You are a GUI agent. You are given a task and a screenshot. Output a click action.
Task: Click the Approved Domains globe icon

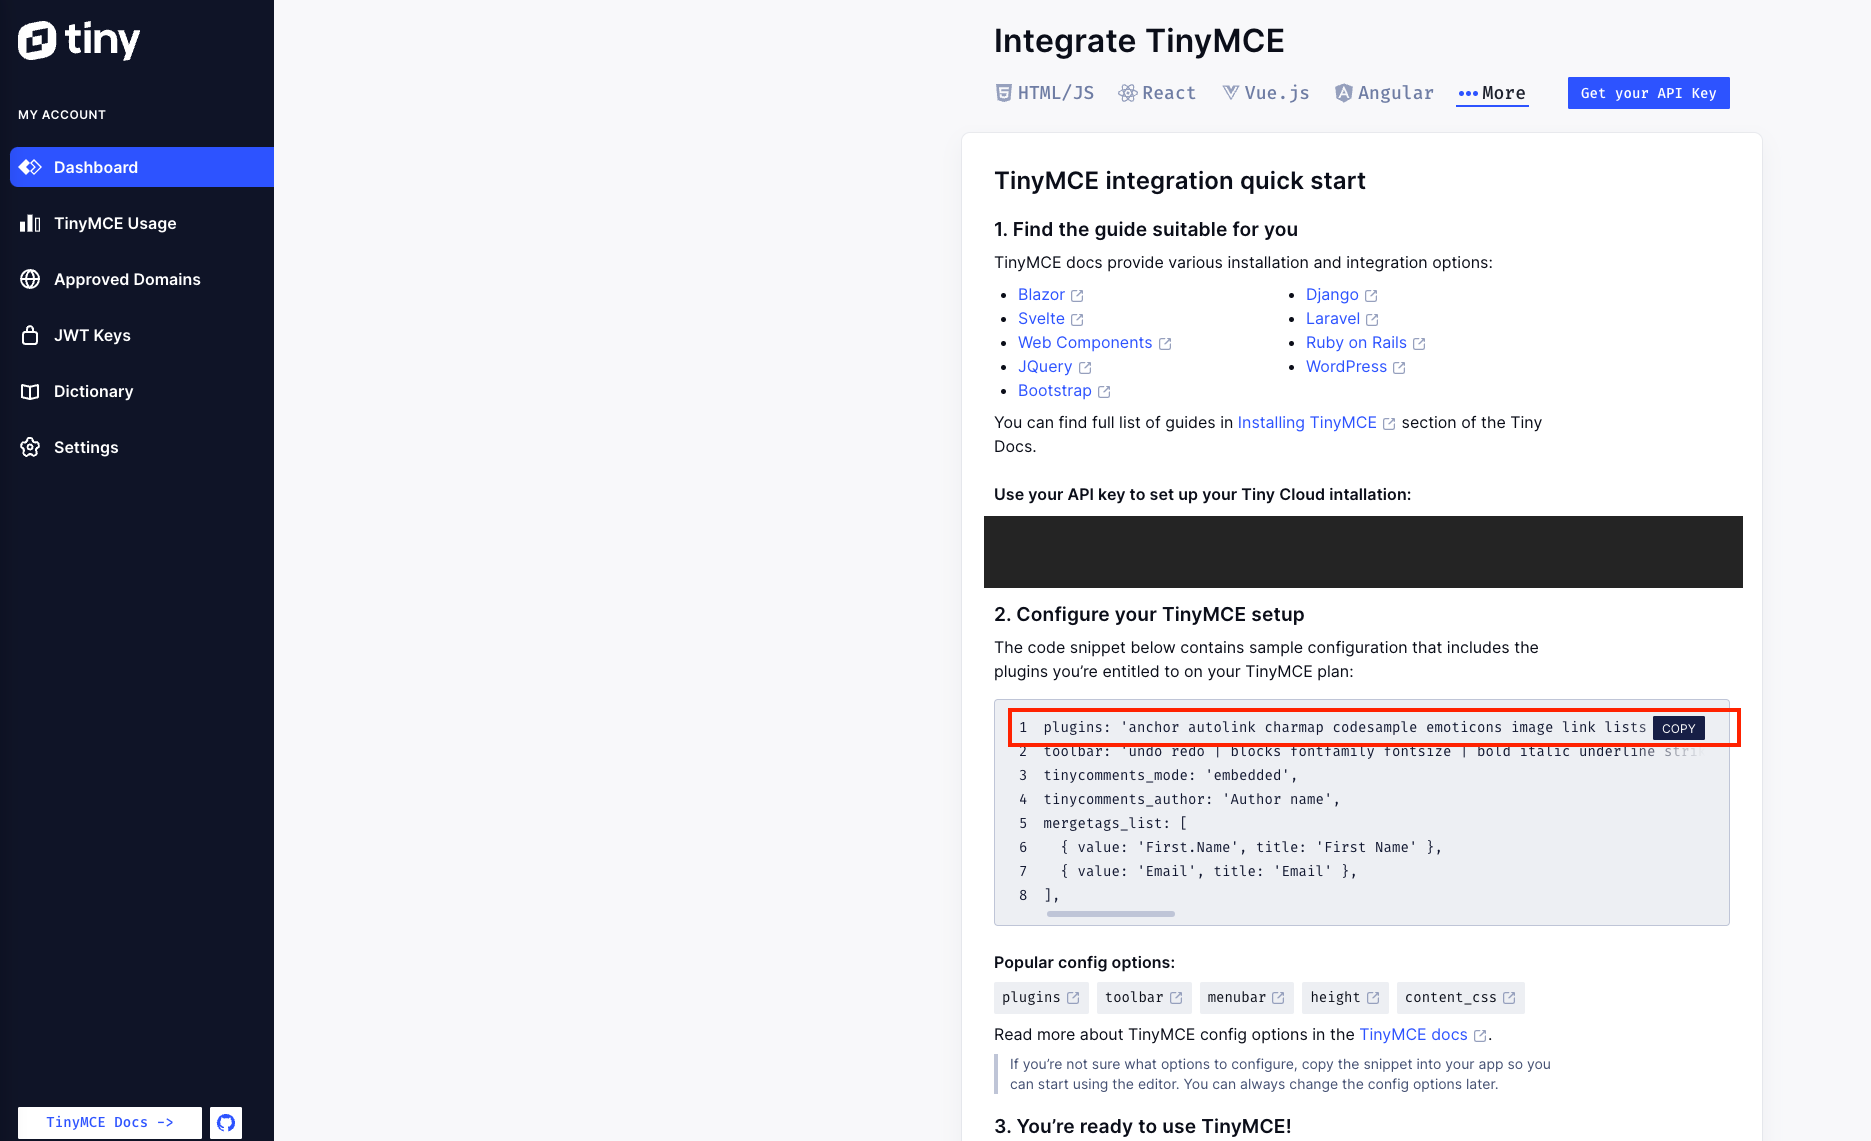pyautogui.click(x=30, y=279)
